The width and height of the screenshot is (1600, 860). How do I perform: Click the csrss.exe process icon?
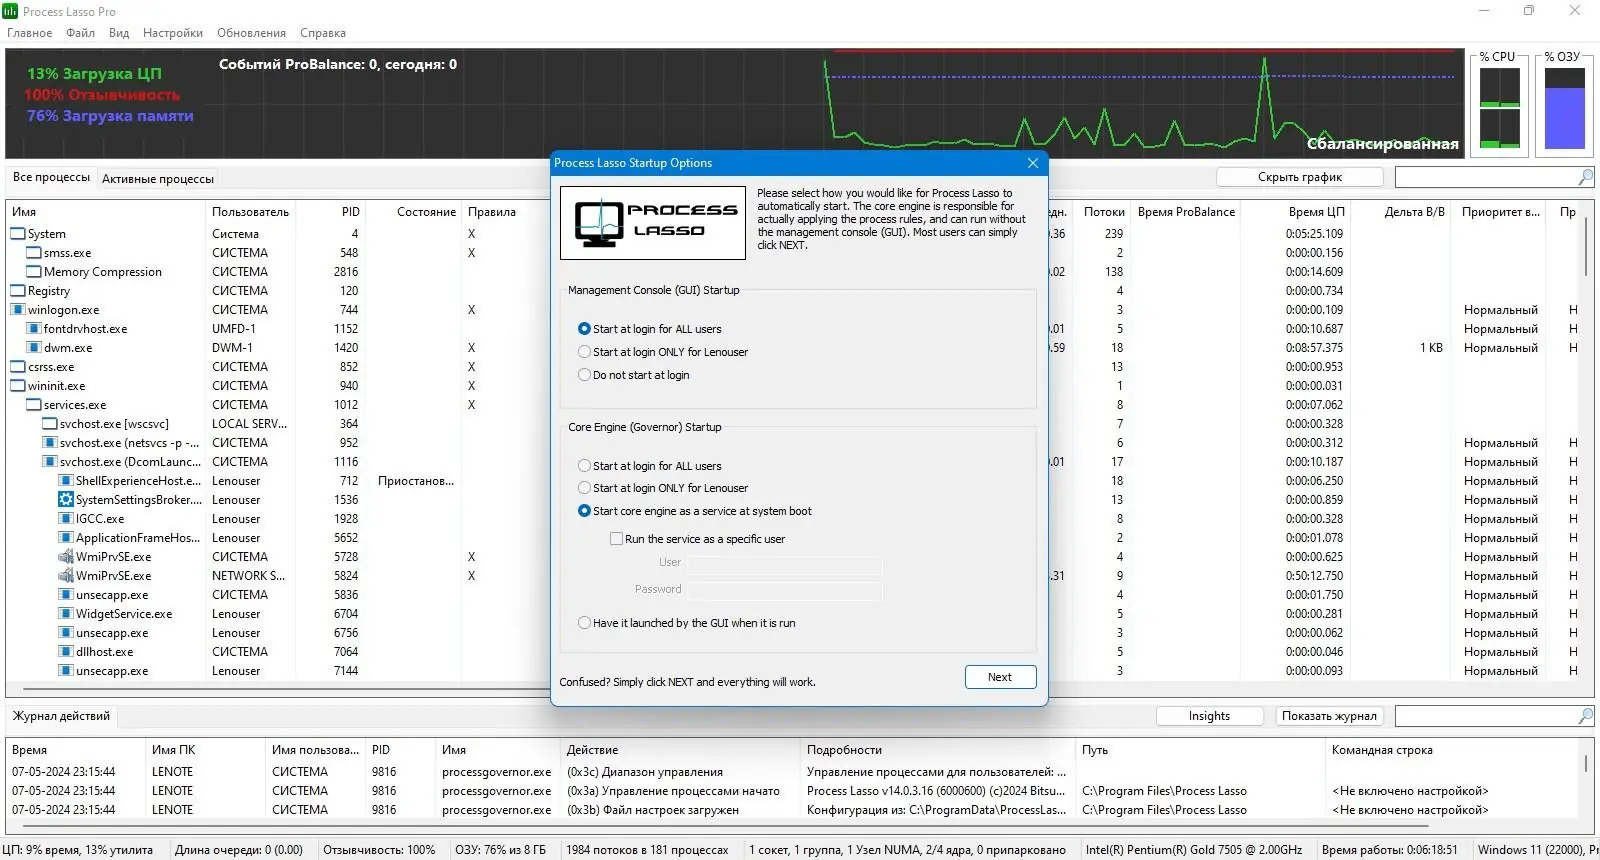point(18,367)
